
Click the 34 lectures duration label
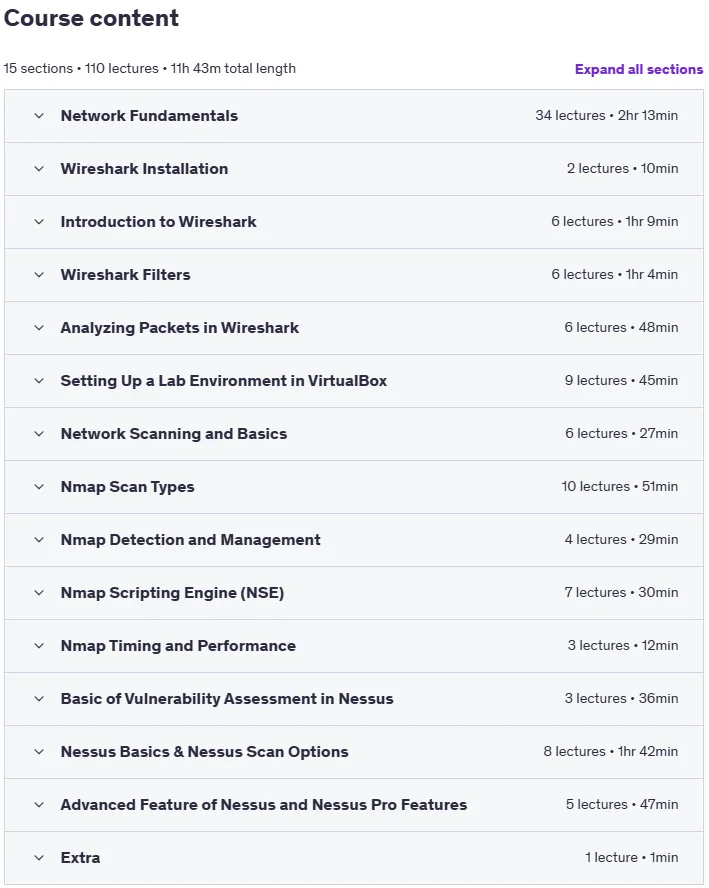pos(607,116)
